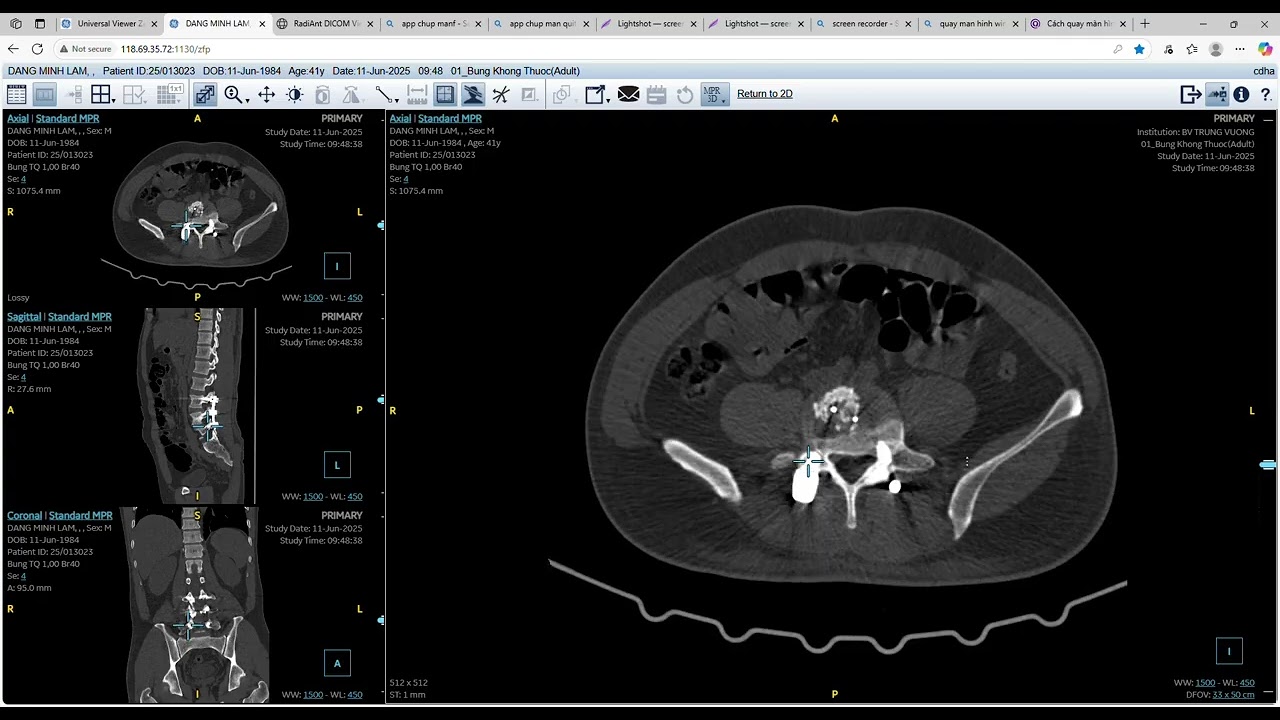Viewport: 1280px width, 720px height.
Task: Click the Return to 2D link
Action: click(x=765, y=94)
